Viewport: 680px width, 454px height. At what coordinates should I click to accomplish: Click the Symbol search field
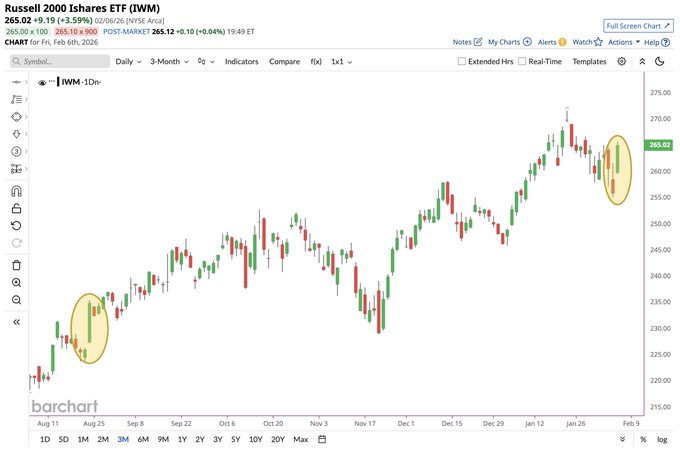[60, 61]
